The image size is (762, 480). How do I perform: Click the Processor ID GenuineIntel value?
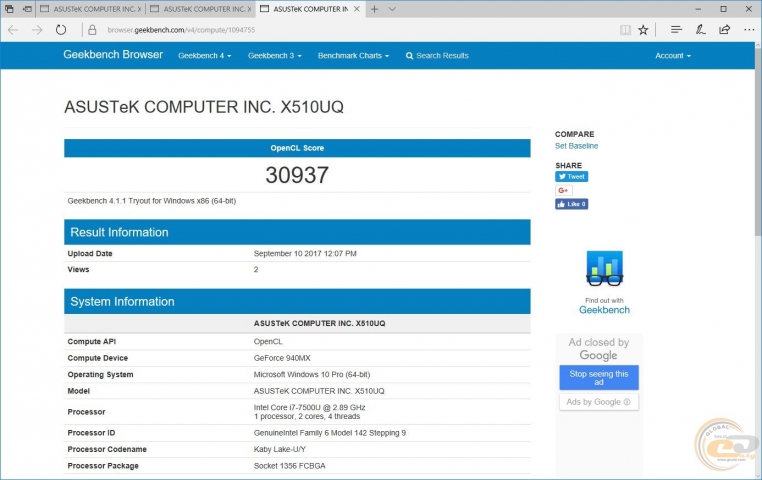(x=329, y=433)
